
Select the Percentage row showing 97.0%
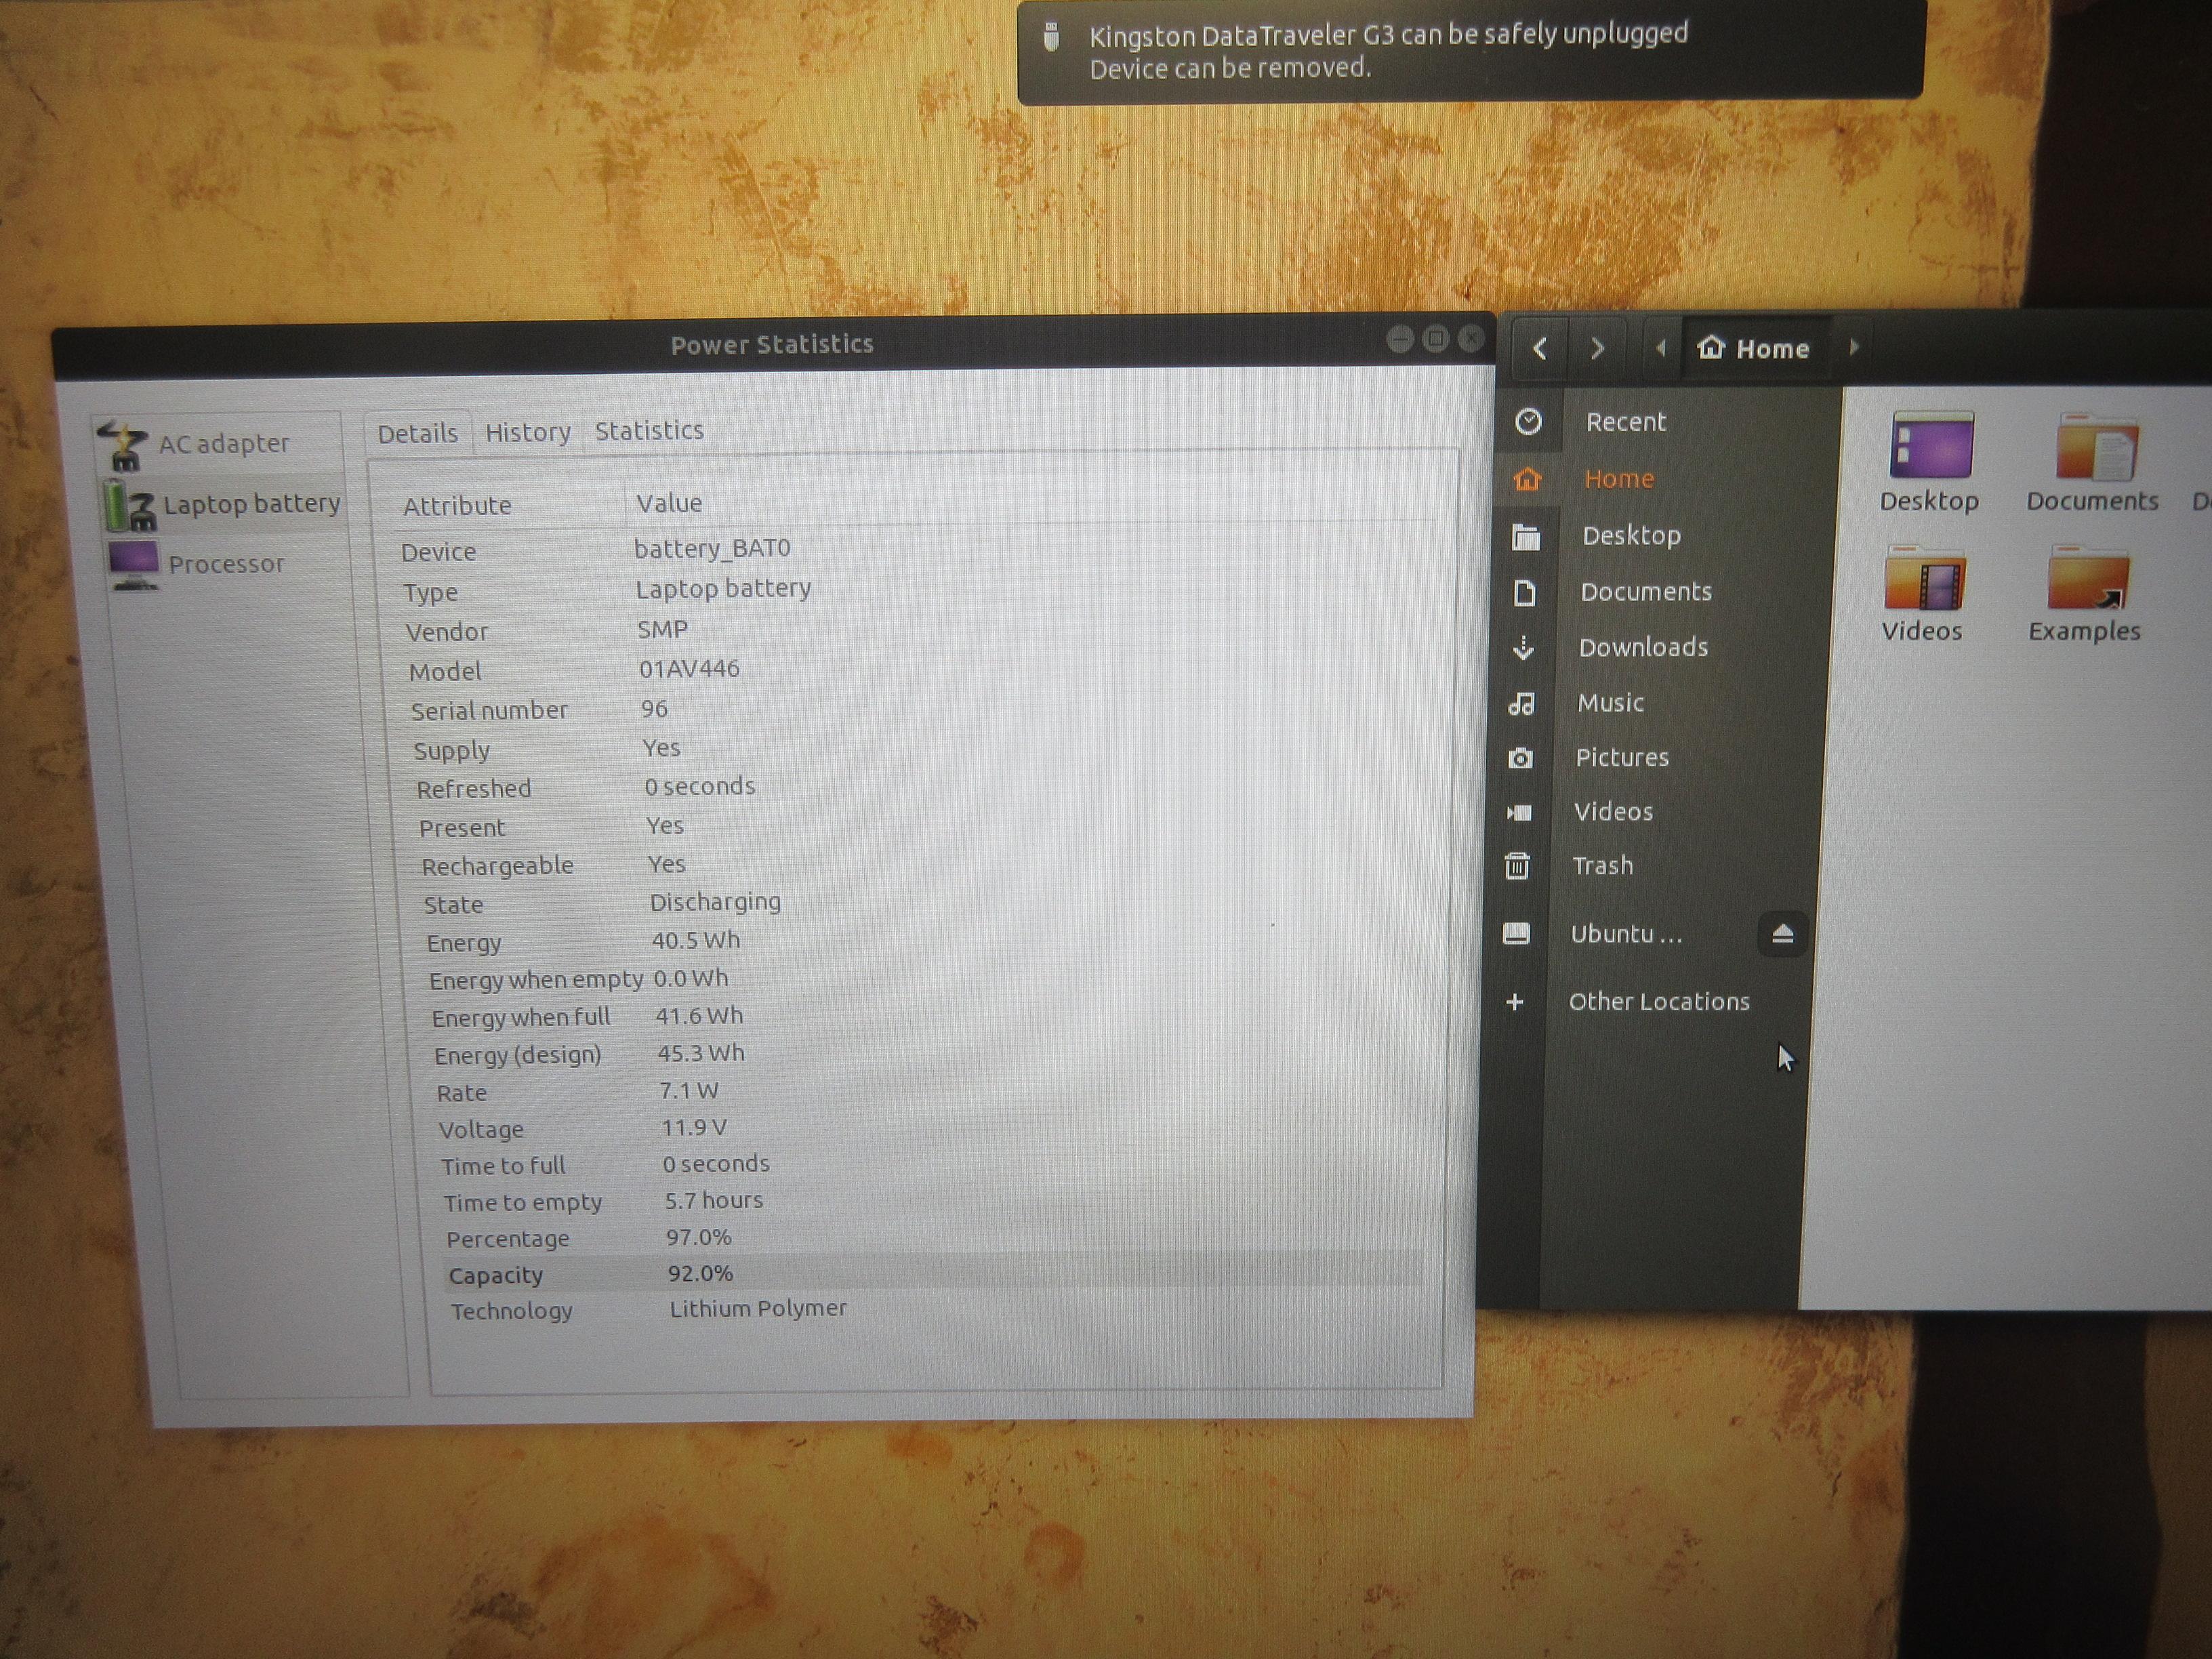(931, 1237)
